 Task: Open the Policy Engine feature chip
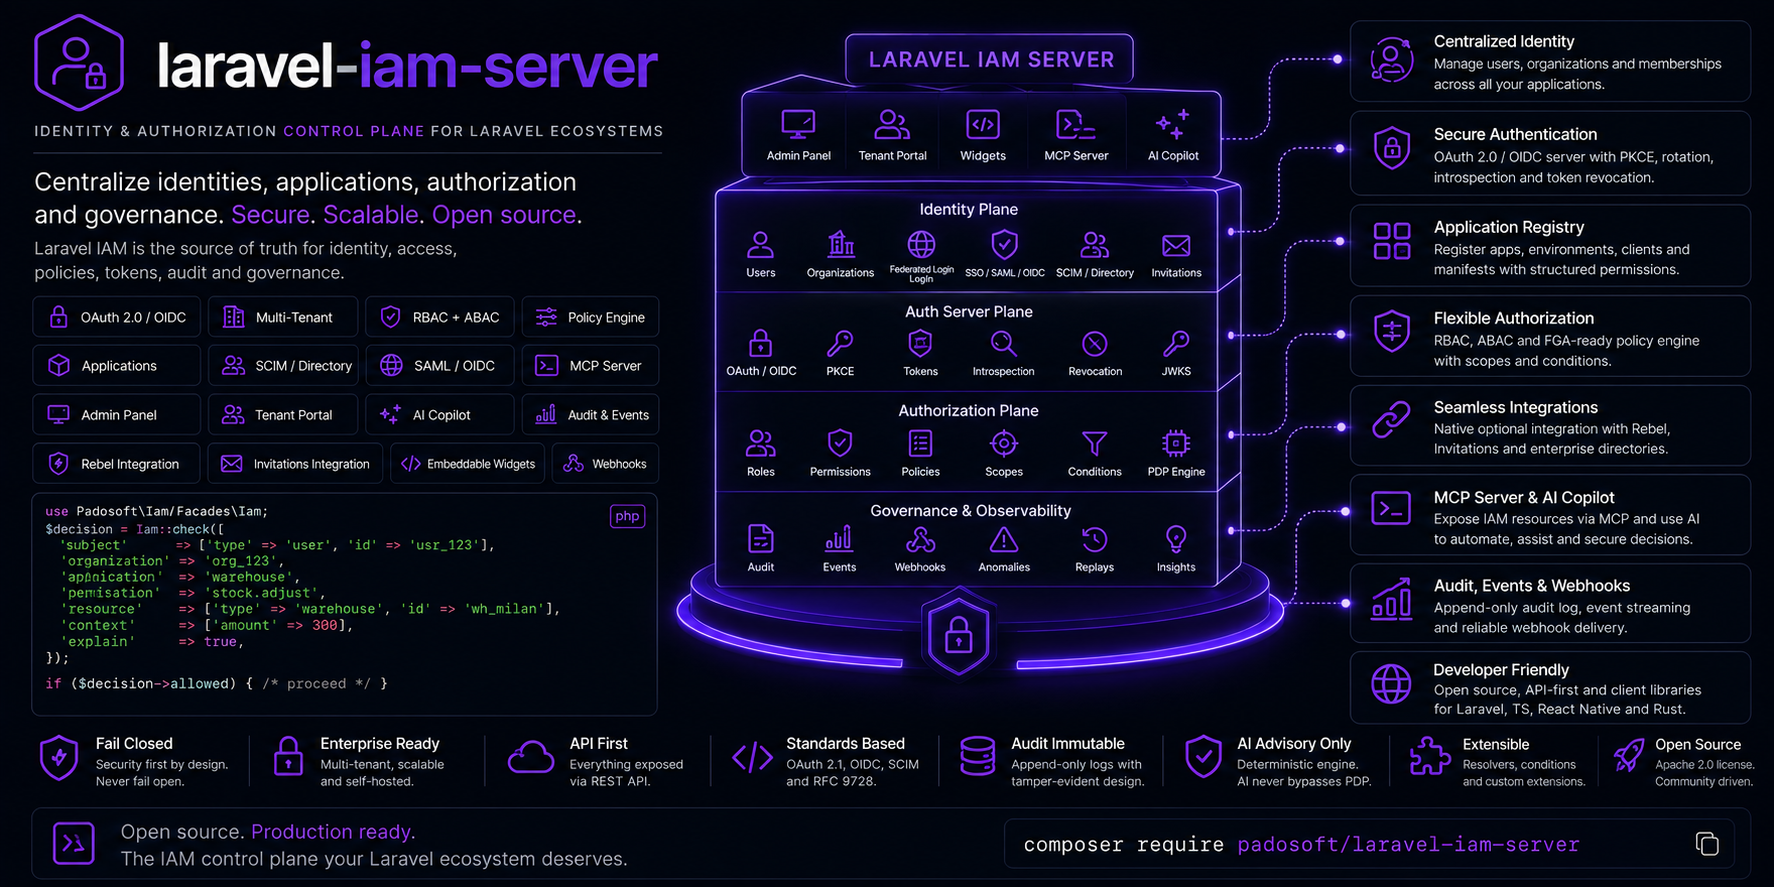pos(590,317)
